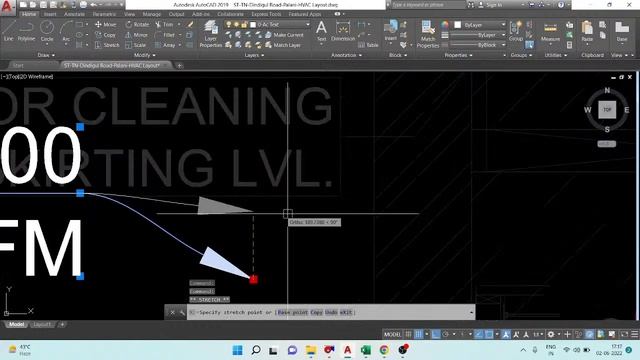Activate the Stretch command
640x360 pixels.
[107, 45]
